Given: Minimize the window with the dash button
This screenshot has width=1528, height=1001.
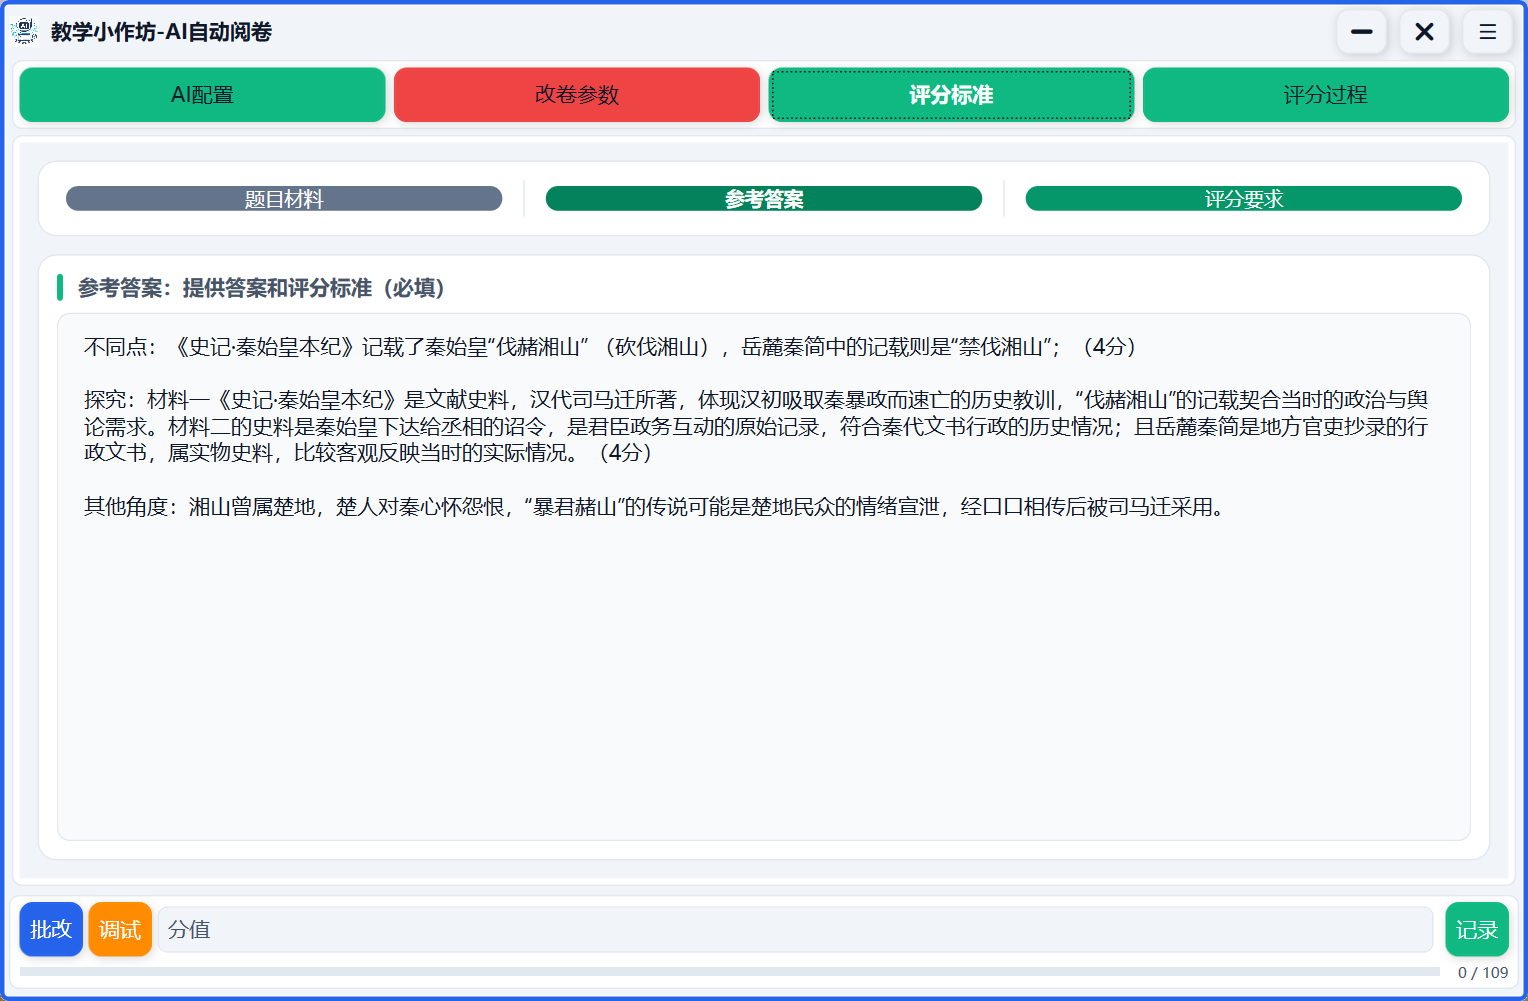Looking at the screenshot, I should [1361, 32].
